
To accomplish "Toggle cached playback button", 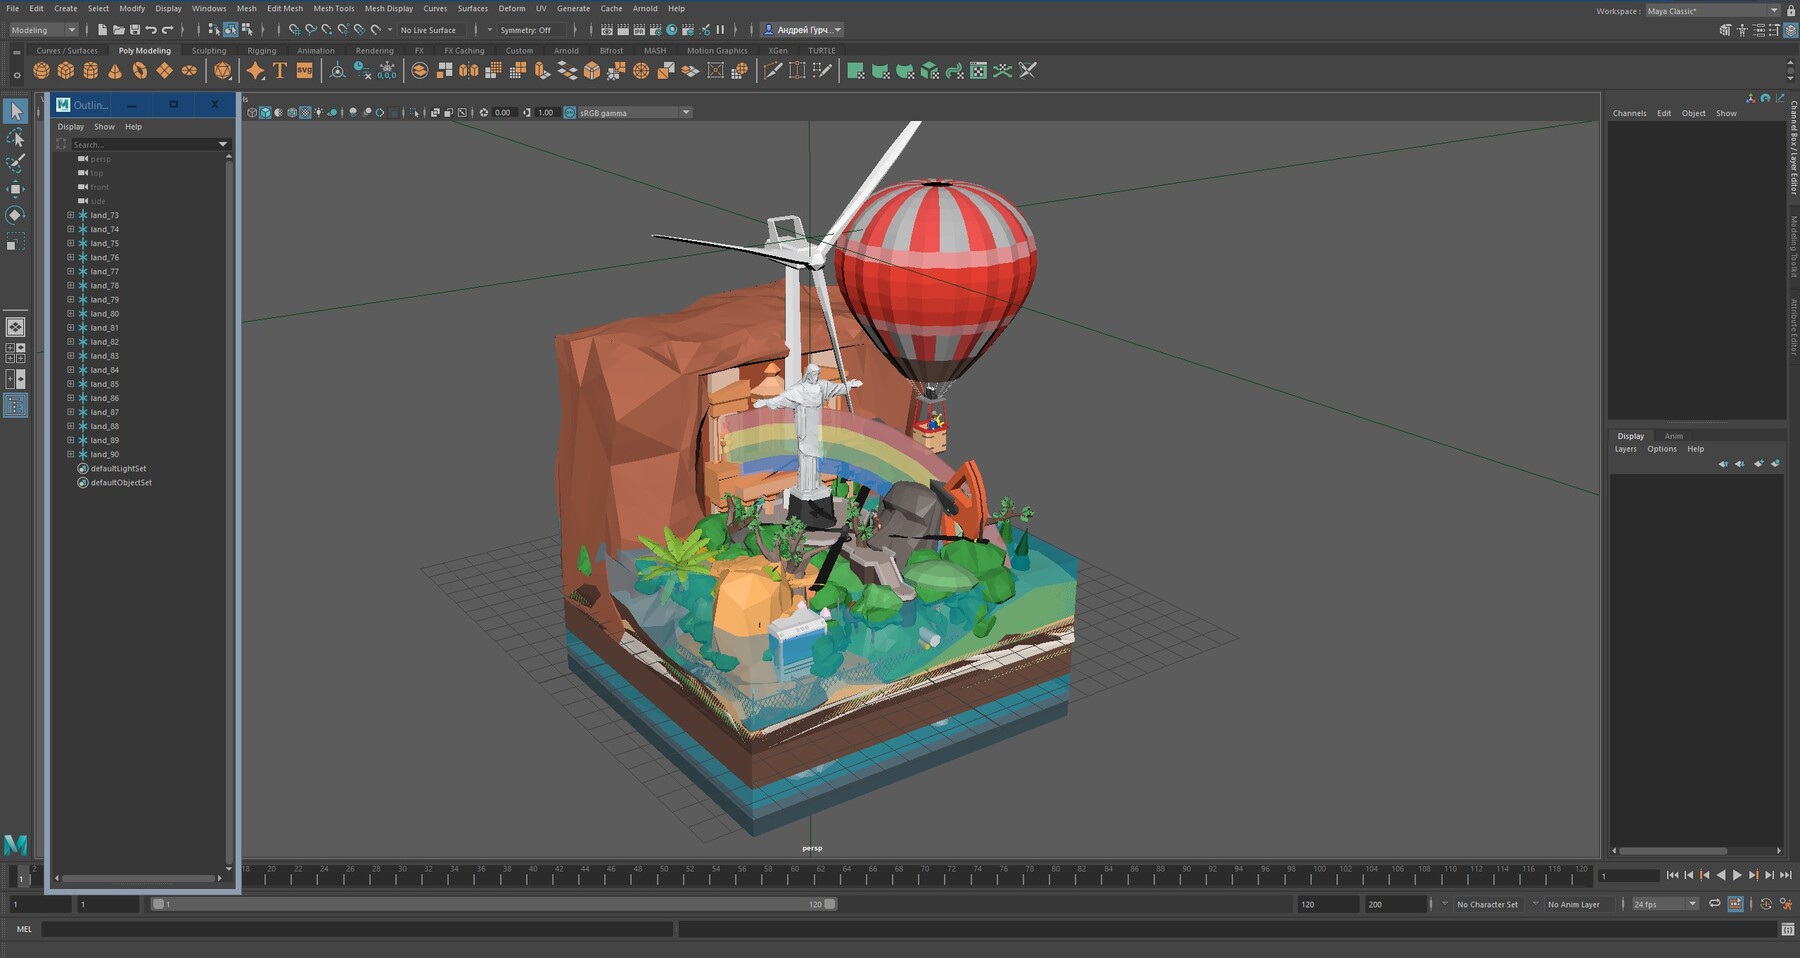I will tap(1735, 904).
